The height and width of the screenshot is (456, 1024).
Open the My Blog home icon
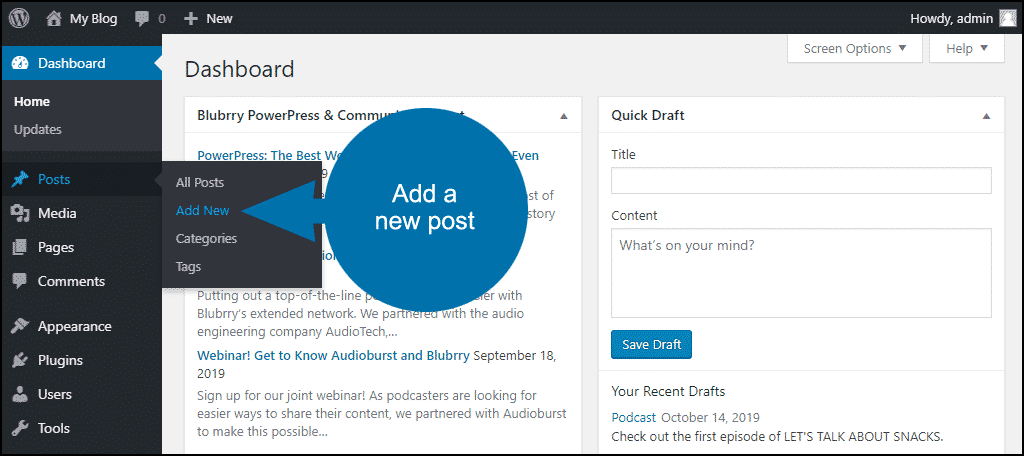pos(54,18)
